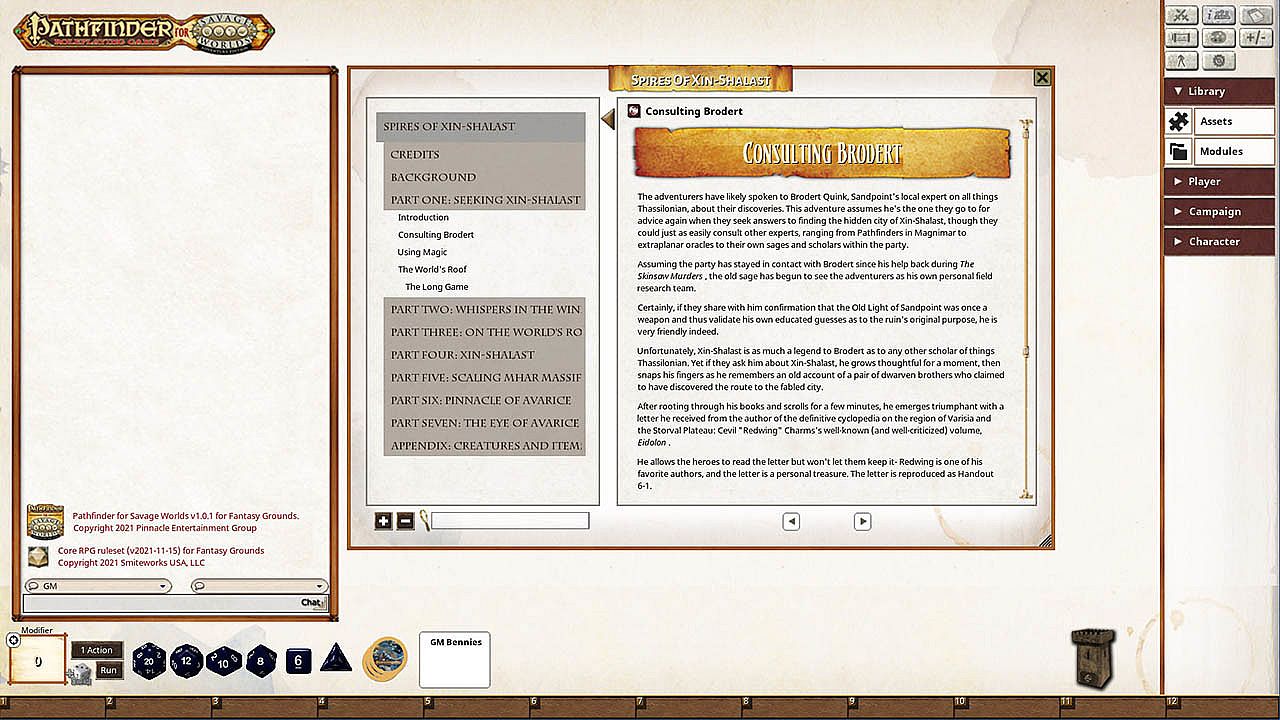Go to the next reference page

[x=862, y=521]
